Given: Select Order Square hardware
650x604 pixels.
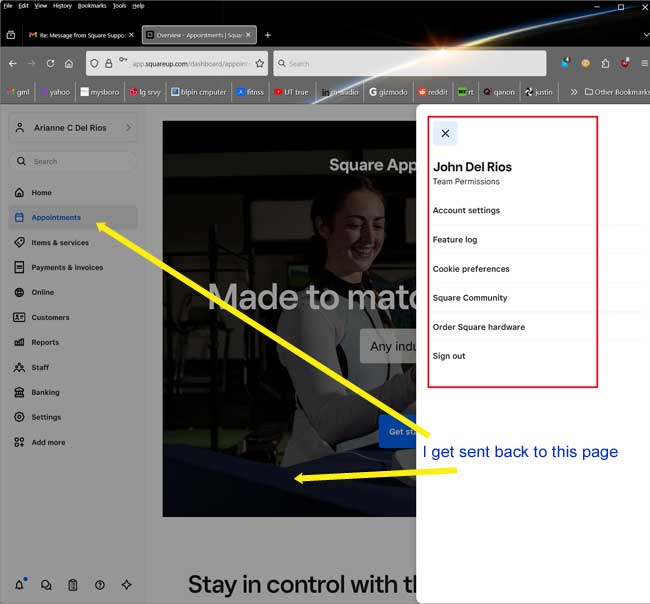Looking at the screenshot, I should [x=479, y=327].
